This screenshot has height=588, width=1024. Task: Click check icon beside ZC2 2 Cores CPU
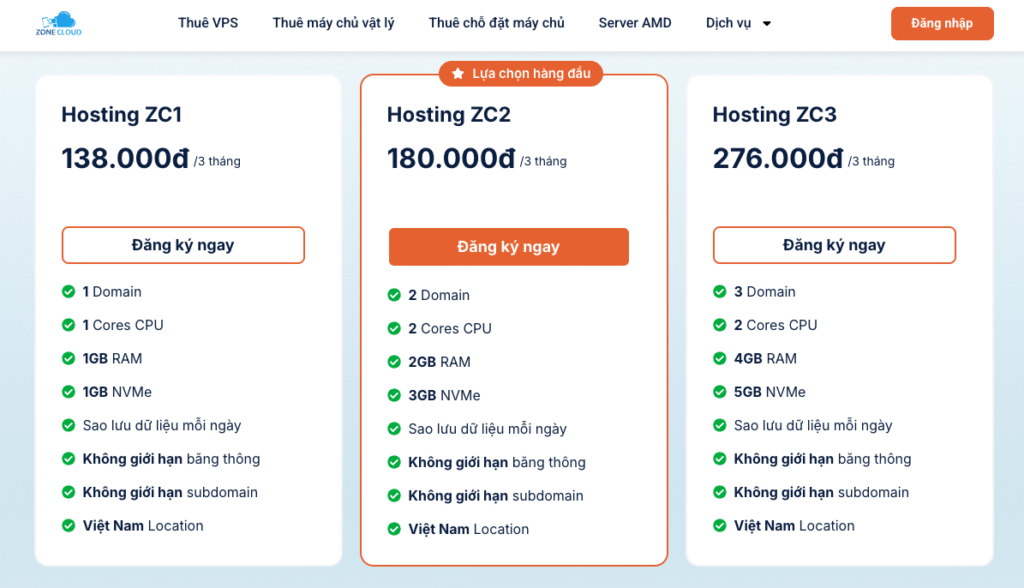click(x=394, y=328)
